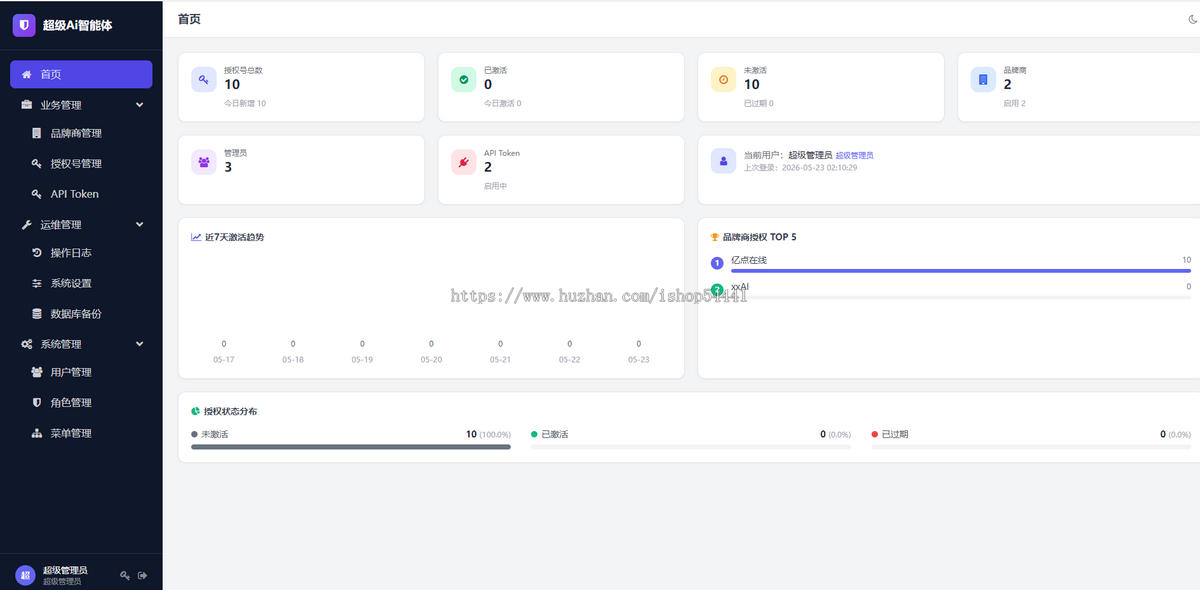
Task: Click the 未激活 status progress bar
Action: coord(351,446)
